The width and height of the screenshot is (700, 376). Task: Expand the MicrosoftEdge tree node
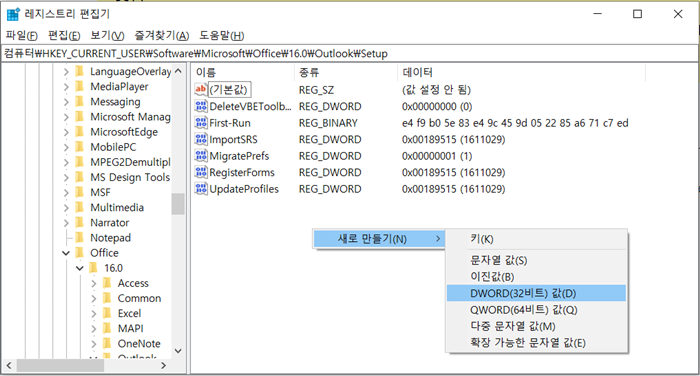coord(66,132)
